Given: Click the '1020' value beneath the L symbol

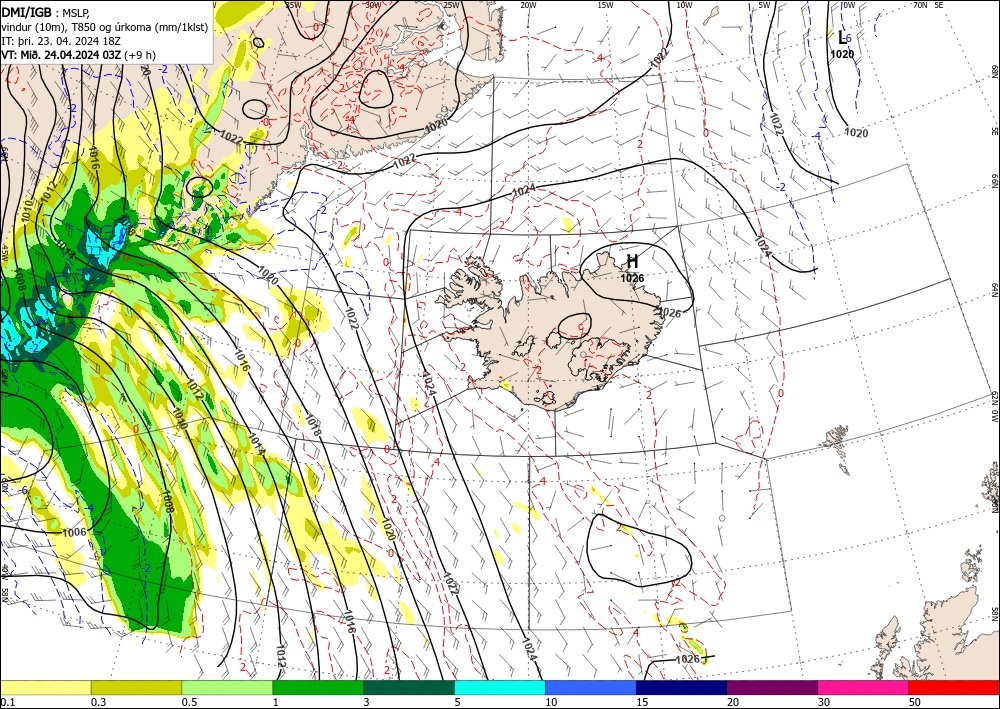Looking at the screenshot, I should (x=842, y=54).
